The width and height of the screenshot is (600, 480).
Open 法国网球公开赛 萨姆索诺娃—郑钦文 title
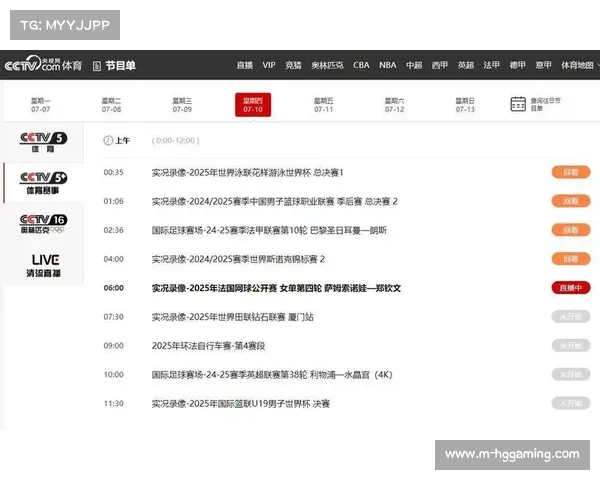[276, 288]
